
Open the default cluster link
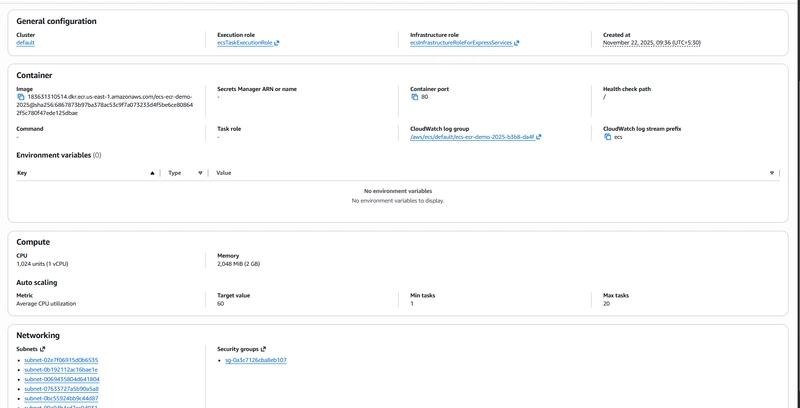[x=26, y=43]
